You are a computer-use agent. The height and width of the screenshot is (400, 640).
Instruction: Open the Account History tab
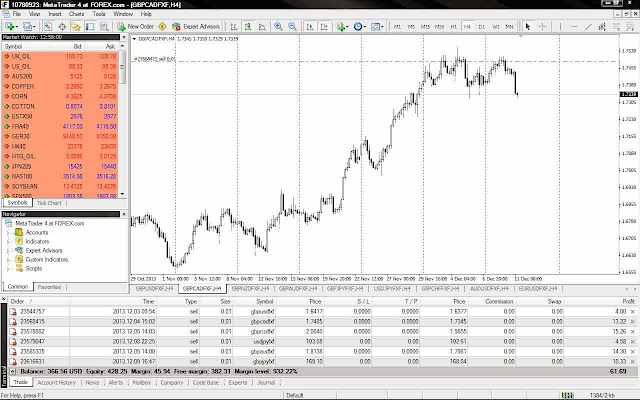57,382
